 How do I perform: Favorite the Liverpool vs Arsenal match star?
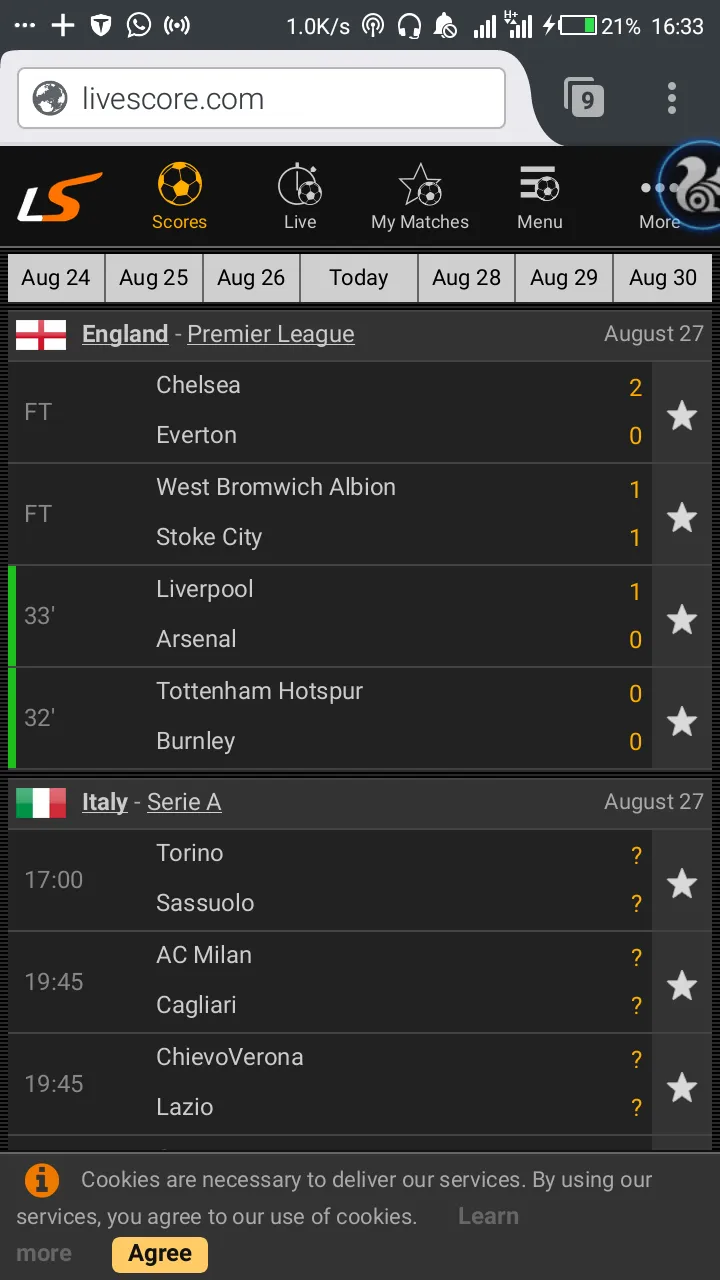coord(682,618)
